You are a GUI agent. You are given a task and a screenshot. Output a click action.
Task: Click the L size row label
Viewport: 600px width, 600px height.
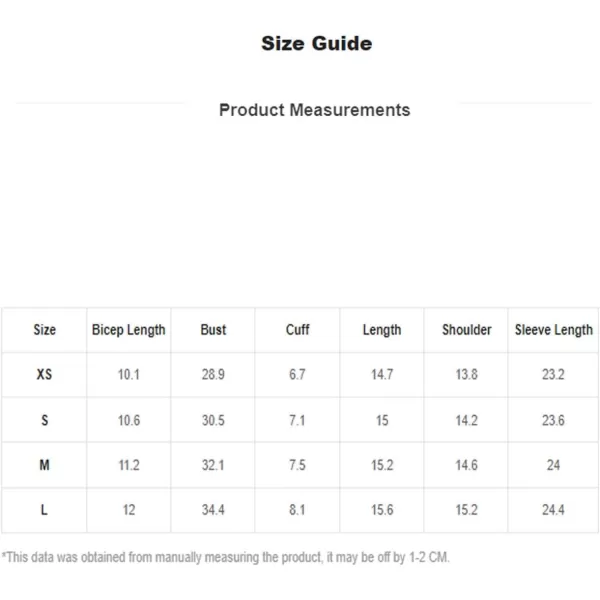click(44, 510)
